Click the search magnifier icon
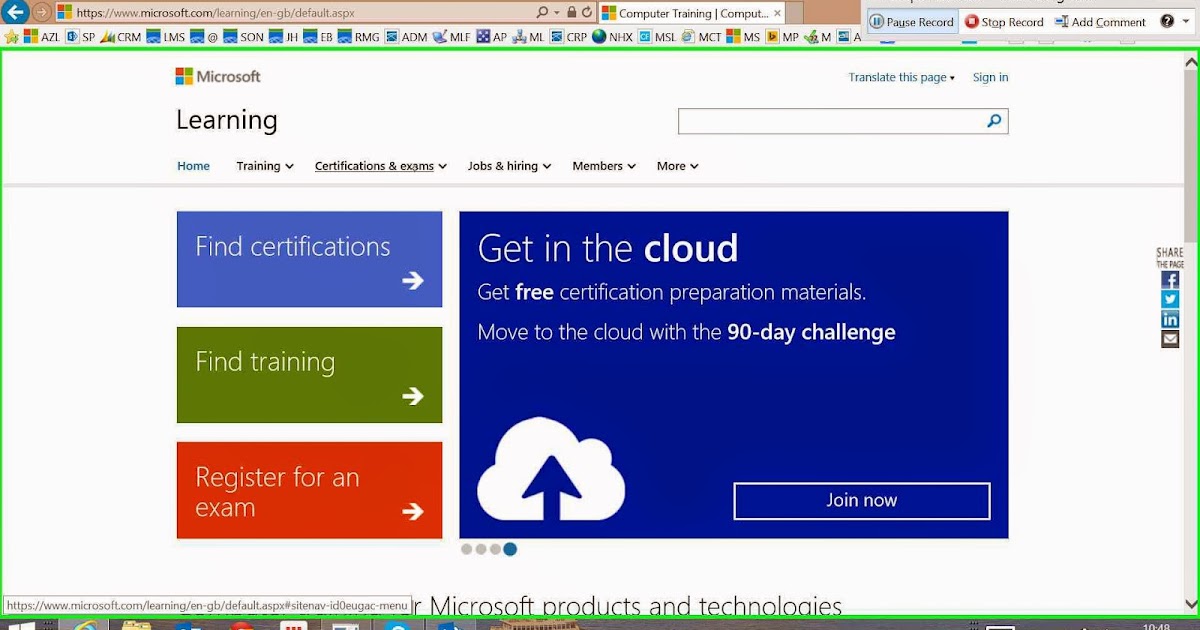Image resolution: width=1200 pixels, height=630 pixels. coord(993,120)
